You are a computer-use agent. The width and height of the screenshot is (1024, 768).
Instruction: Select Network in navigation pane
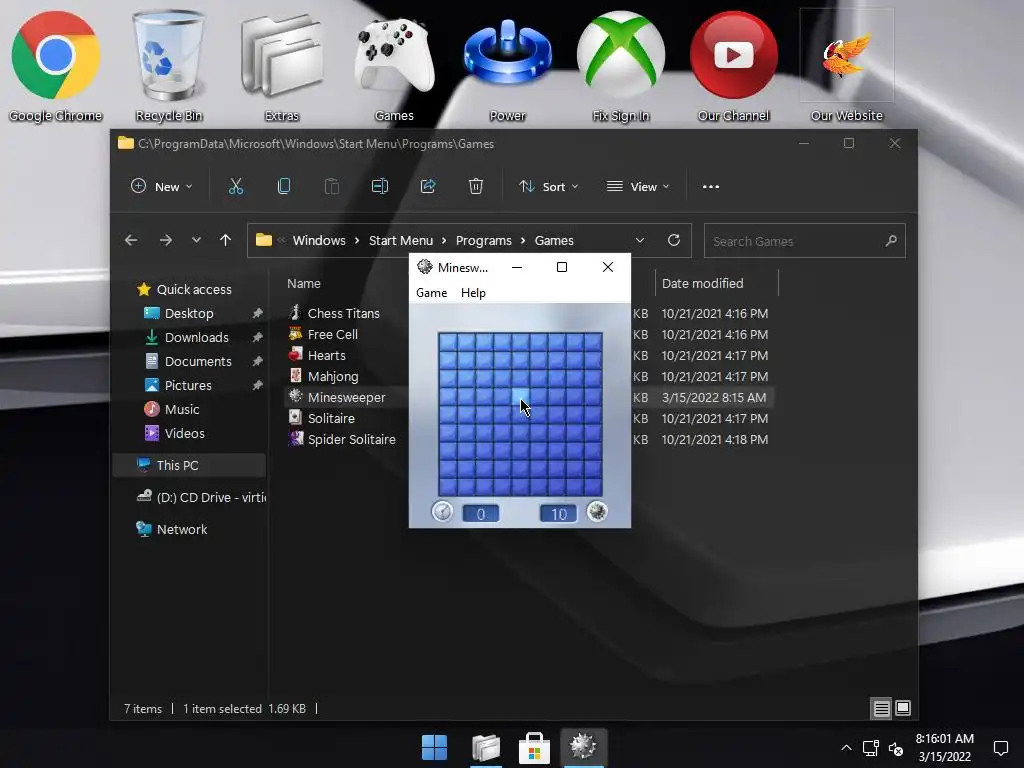tap(182, 529)
